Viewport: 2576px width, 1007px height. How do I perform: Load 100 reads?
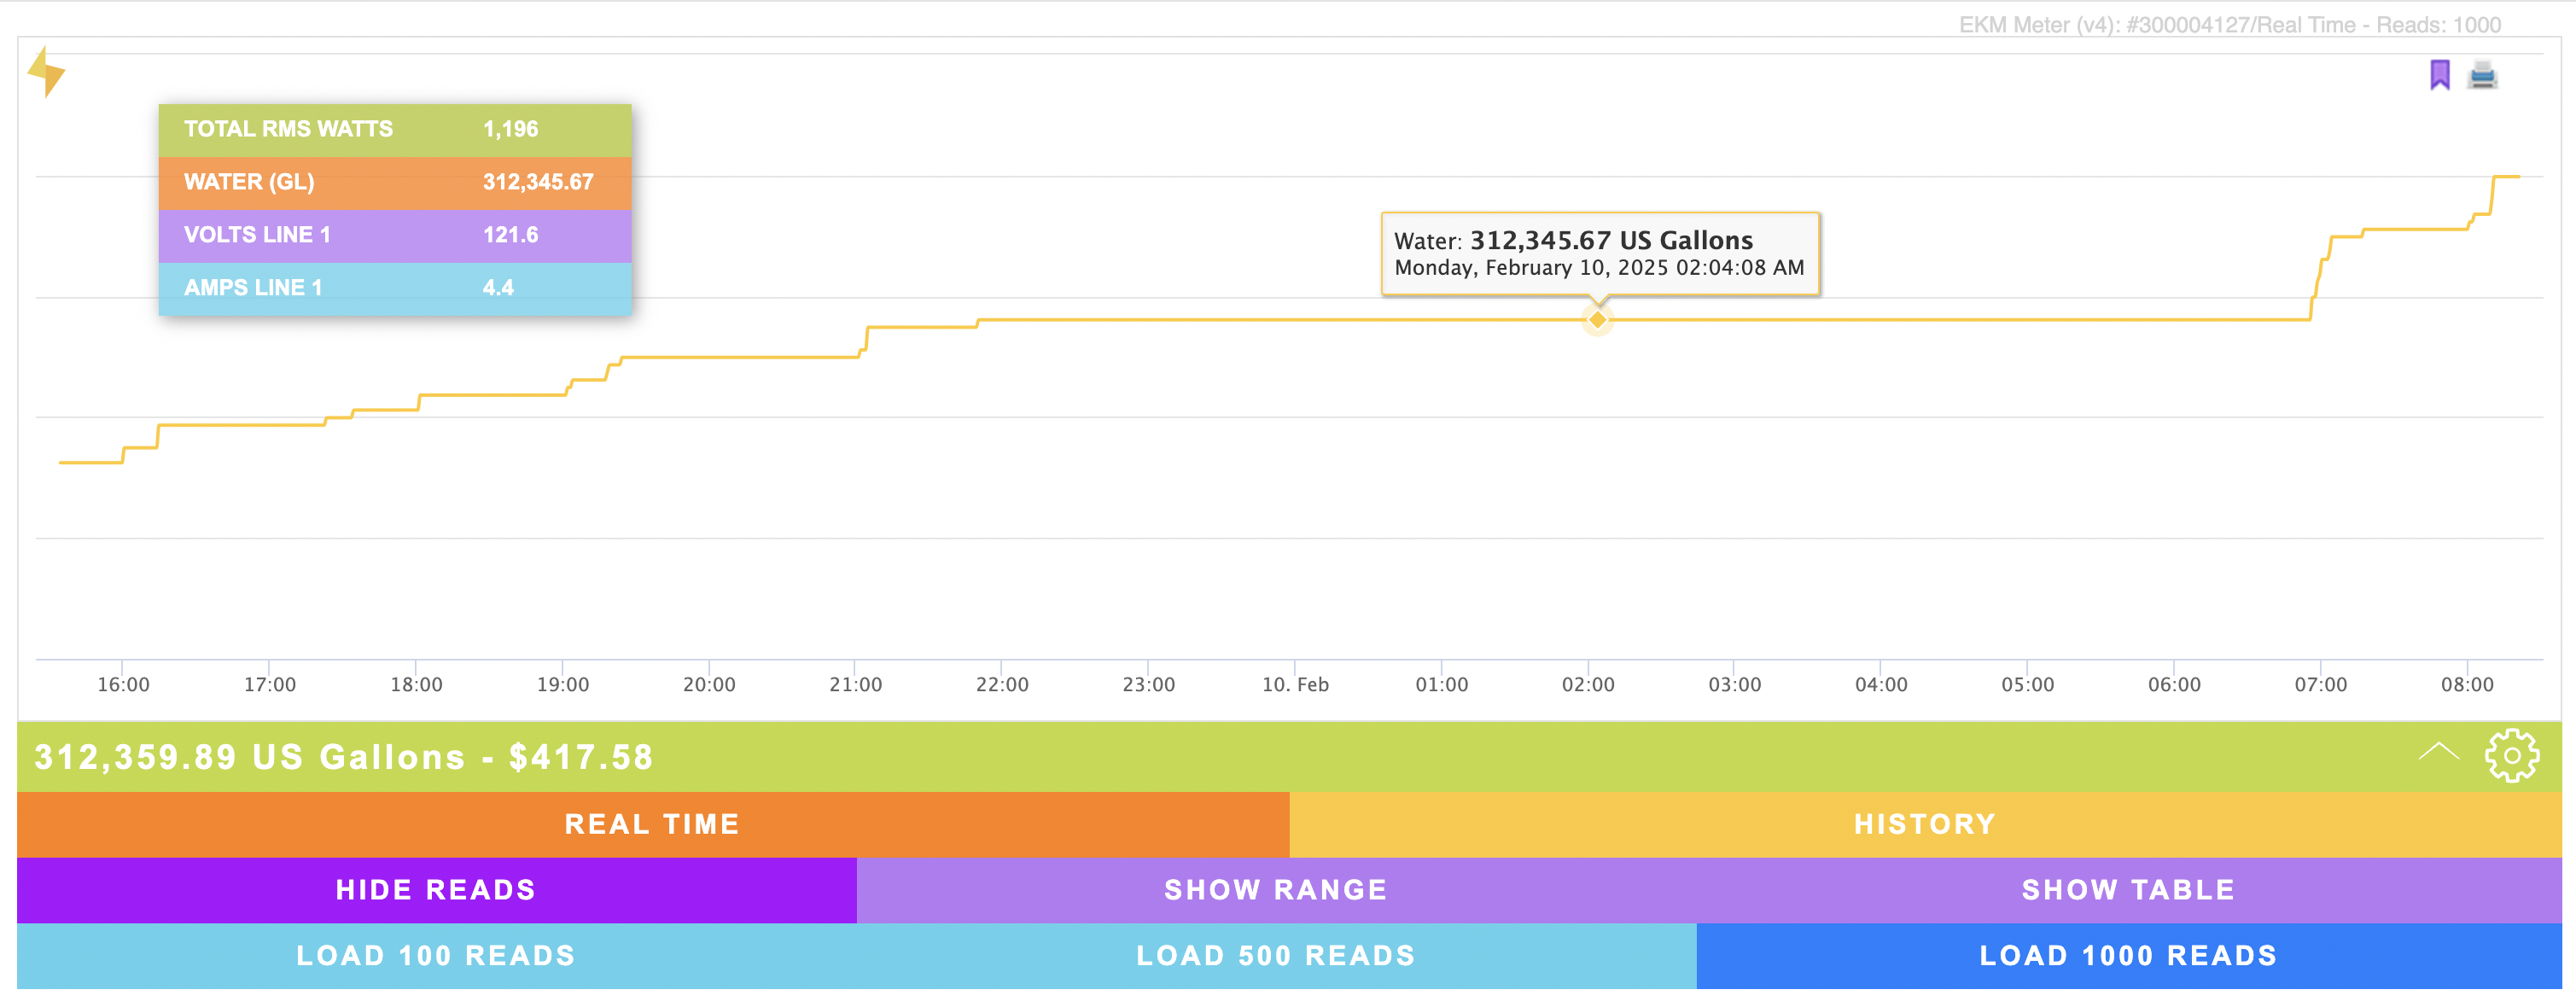coord(436,956)
